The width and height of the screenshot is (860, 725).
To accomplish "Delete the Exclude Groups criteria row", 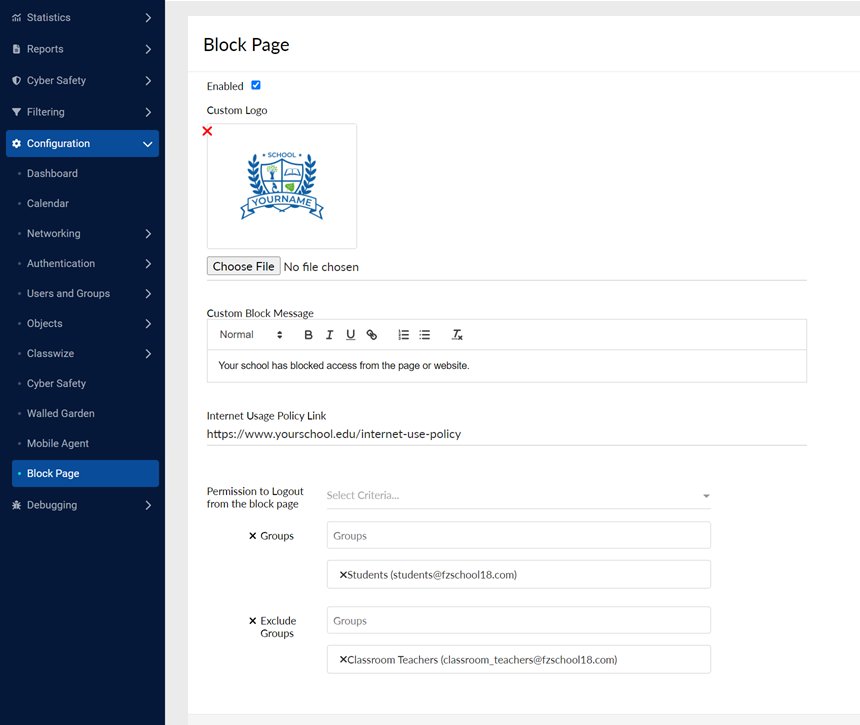I will click(253, 621).
